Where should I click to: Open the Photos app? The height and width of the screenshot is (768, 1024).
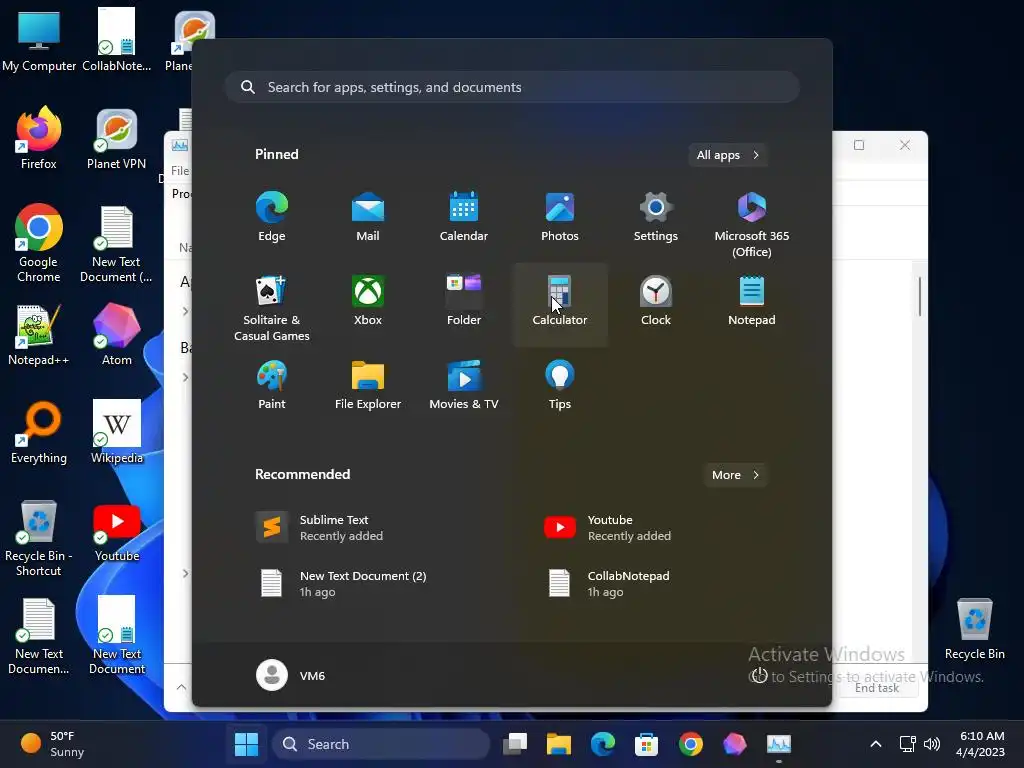[x=560, y=217]
